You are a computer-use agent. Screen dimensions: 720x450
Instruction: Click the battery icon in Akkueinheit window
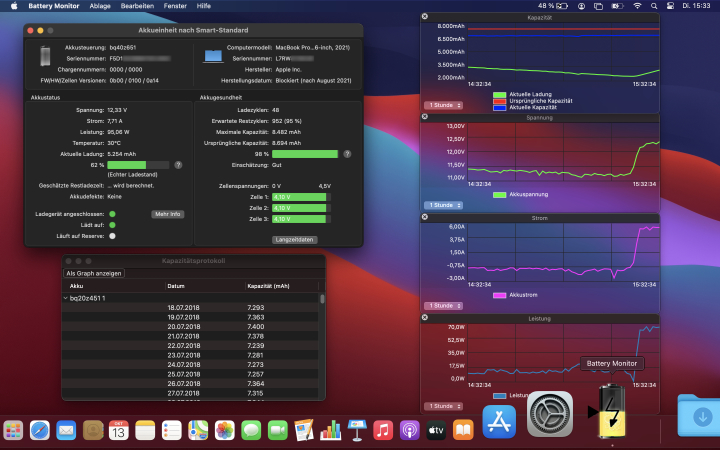point(45,56)
